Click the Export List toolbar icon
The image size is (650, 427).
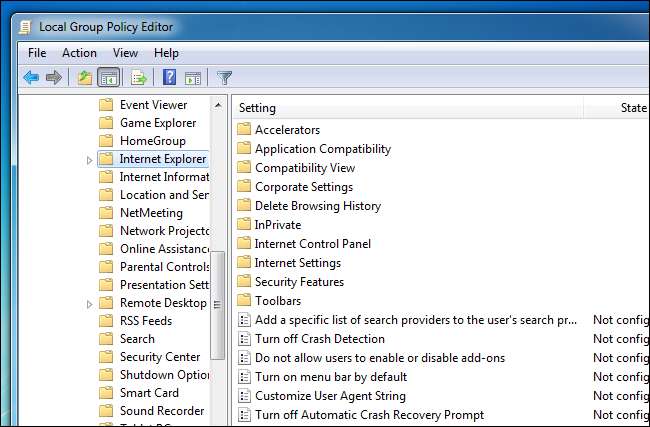[139, 77]
